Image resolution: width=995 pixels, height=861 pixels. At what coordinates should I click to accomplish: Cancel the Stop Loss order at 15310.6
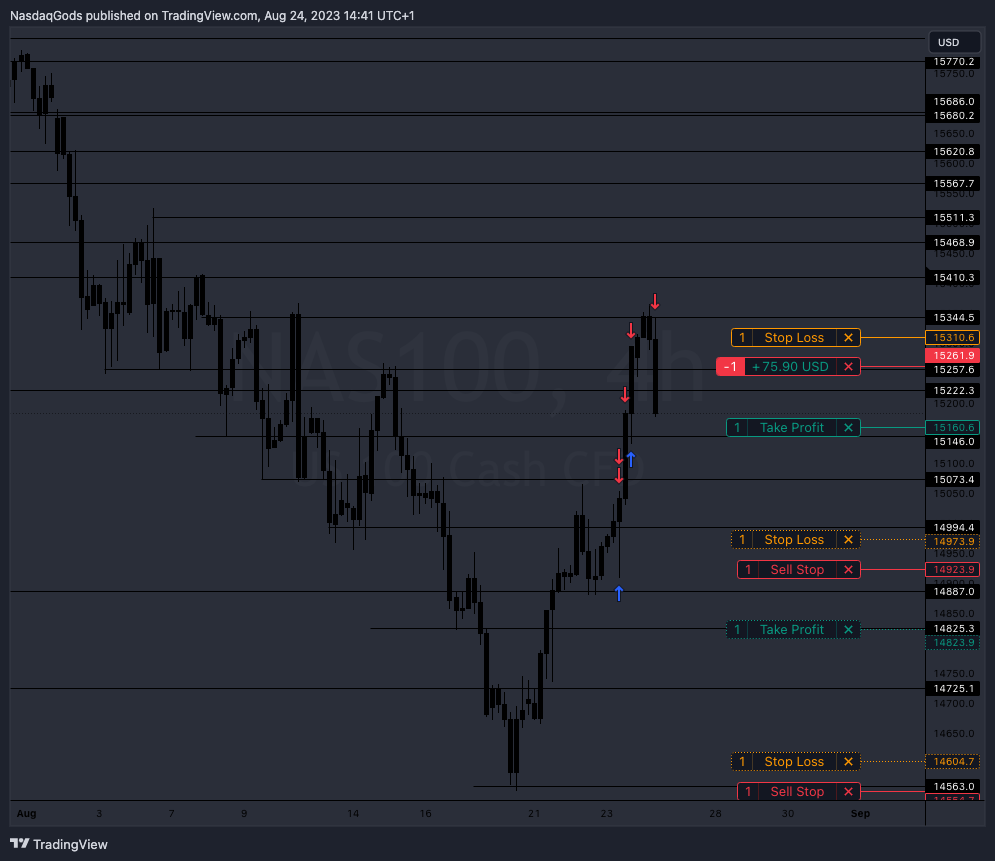(x=848, y=338)
